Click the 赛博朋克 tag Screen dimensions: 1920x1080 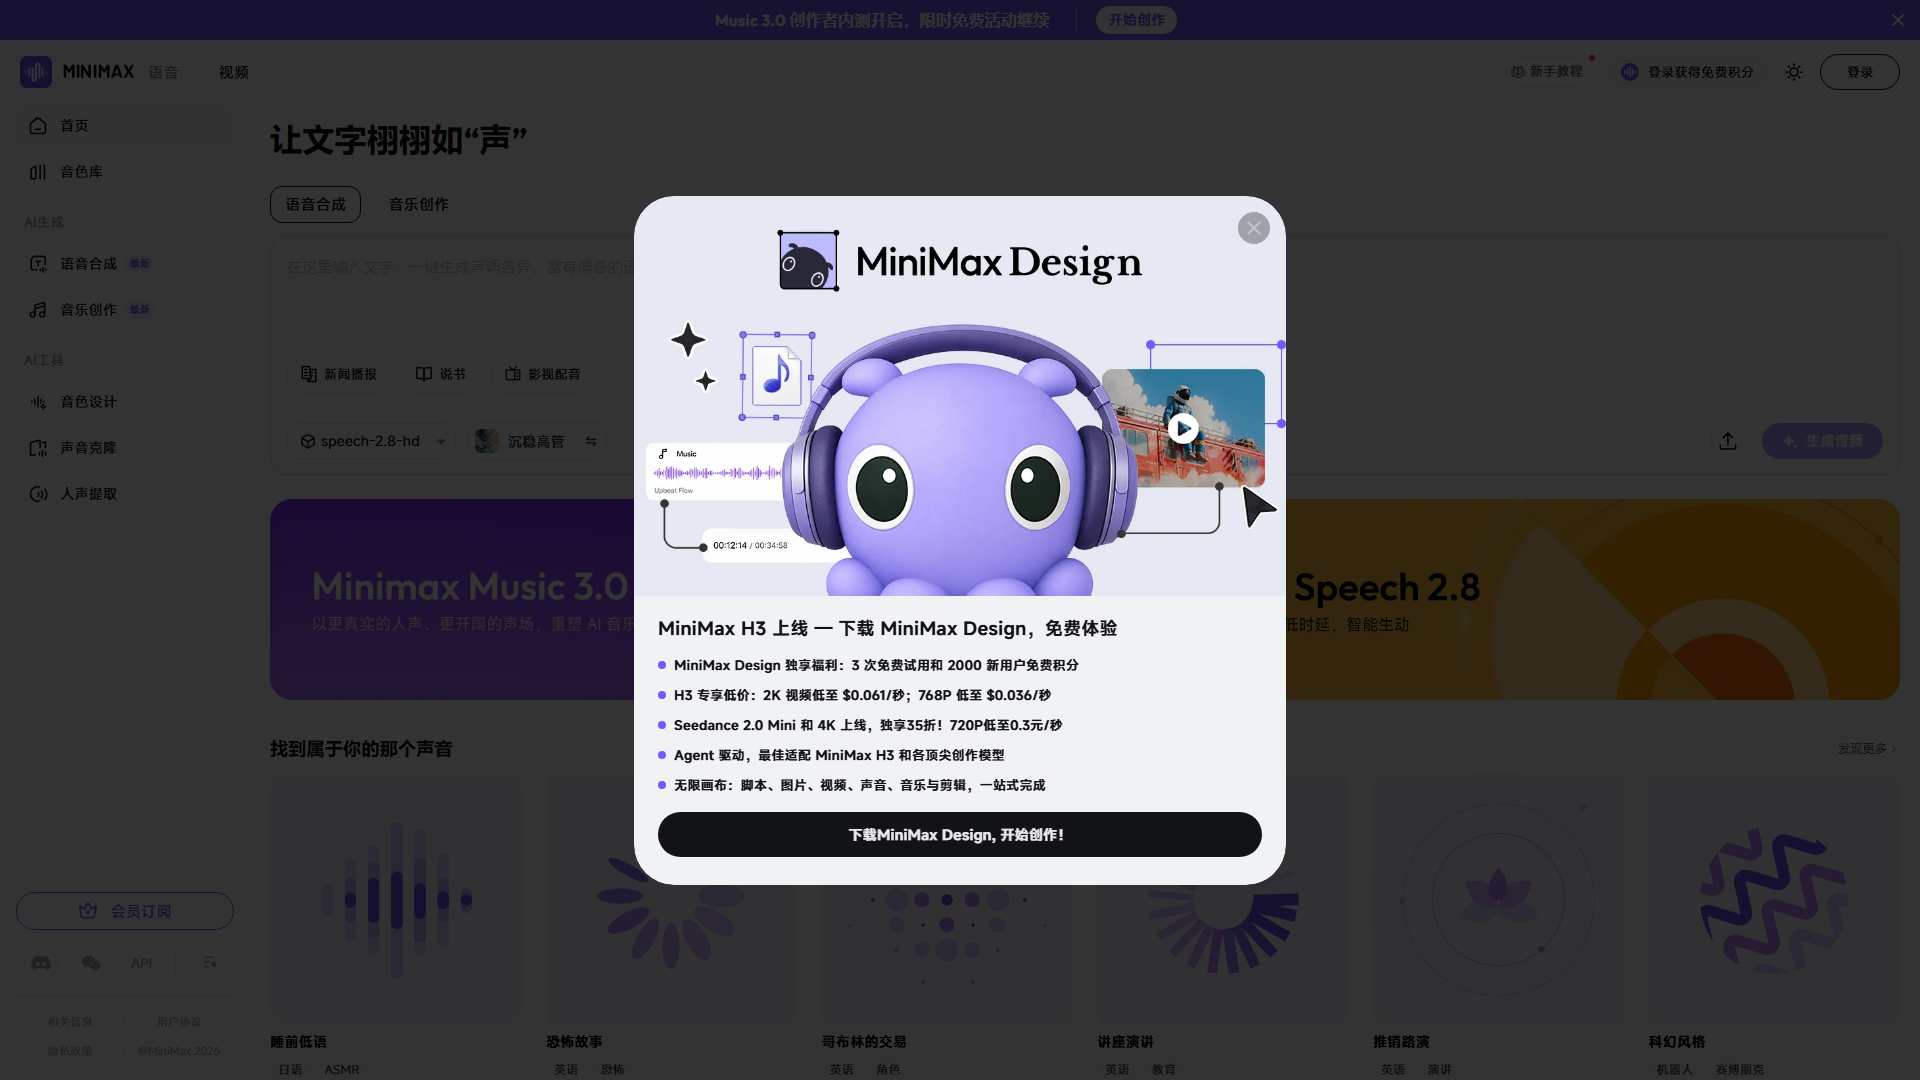coord(1739,1069)
